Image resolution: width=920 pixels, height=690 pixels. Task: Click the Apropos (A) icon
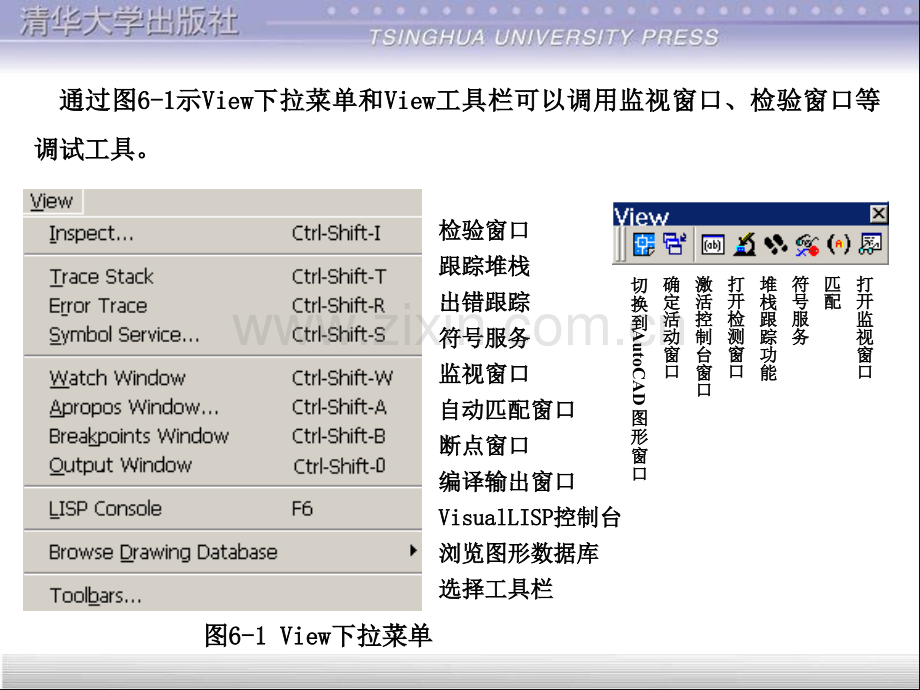(838, 244)
